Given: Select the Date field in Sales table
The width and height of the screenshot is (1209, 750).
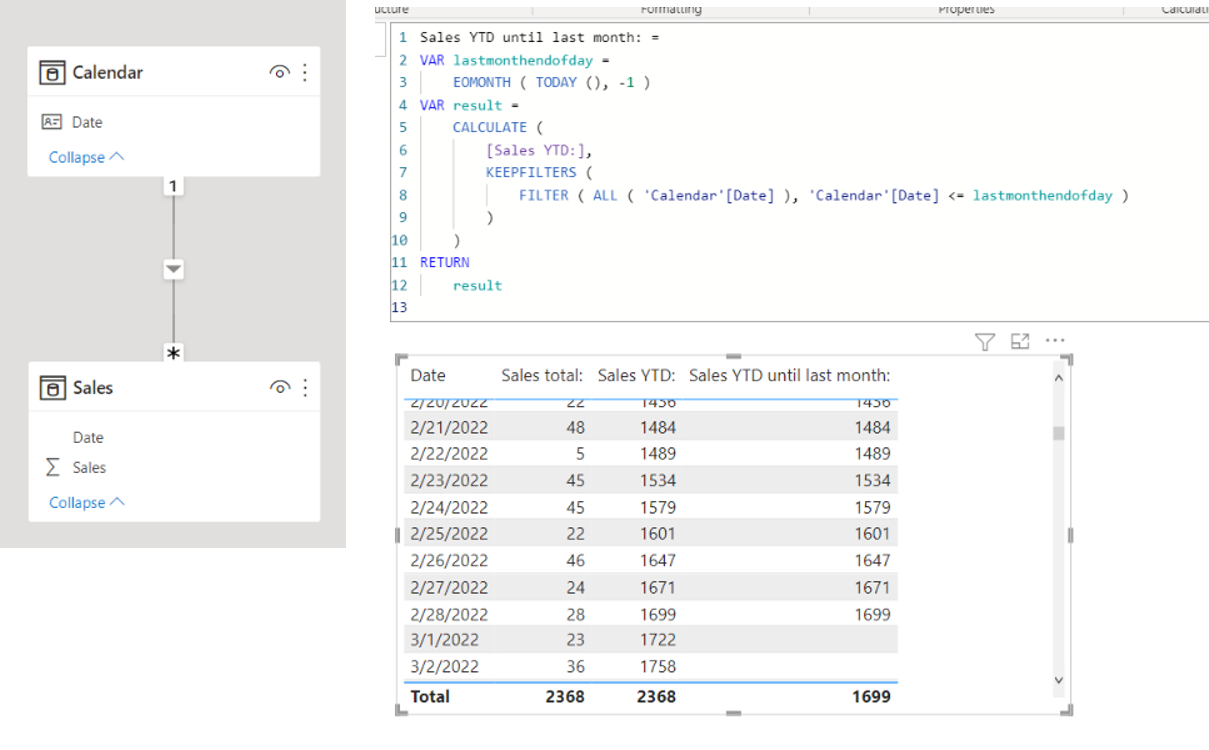Looking at the screenshot, I should (88, 437).
